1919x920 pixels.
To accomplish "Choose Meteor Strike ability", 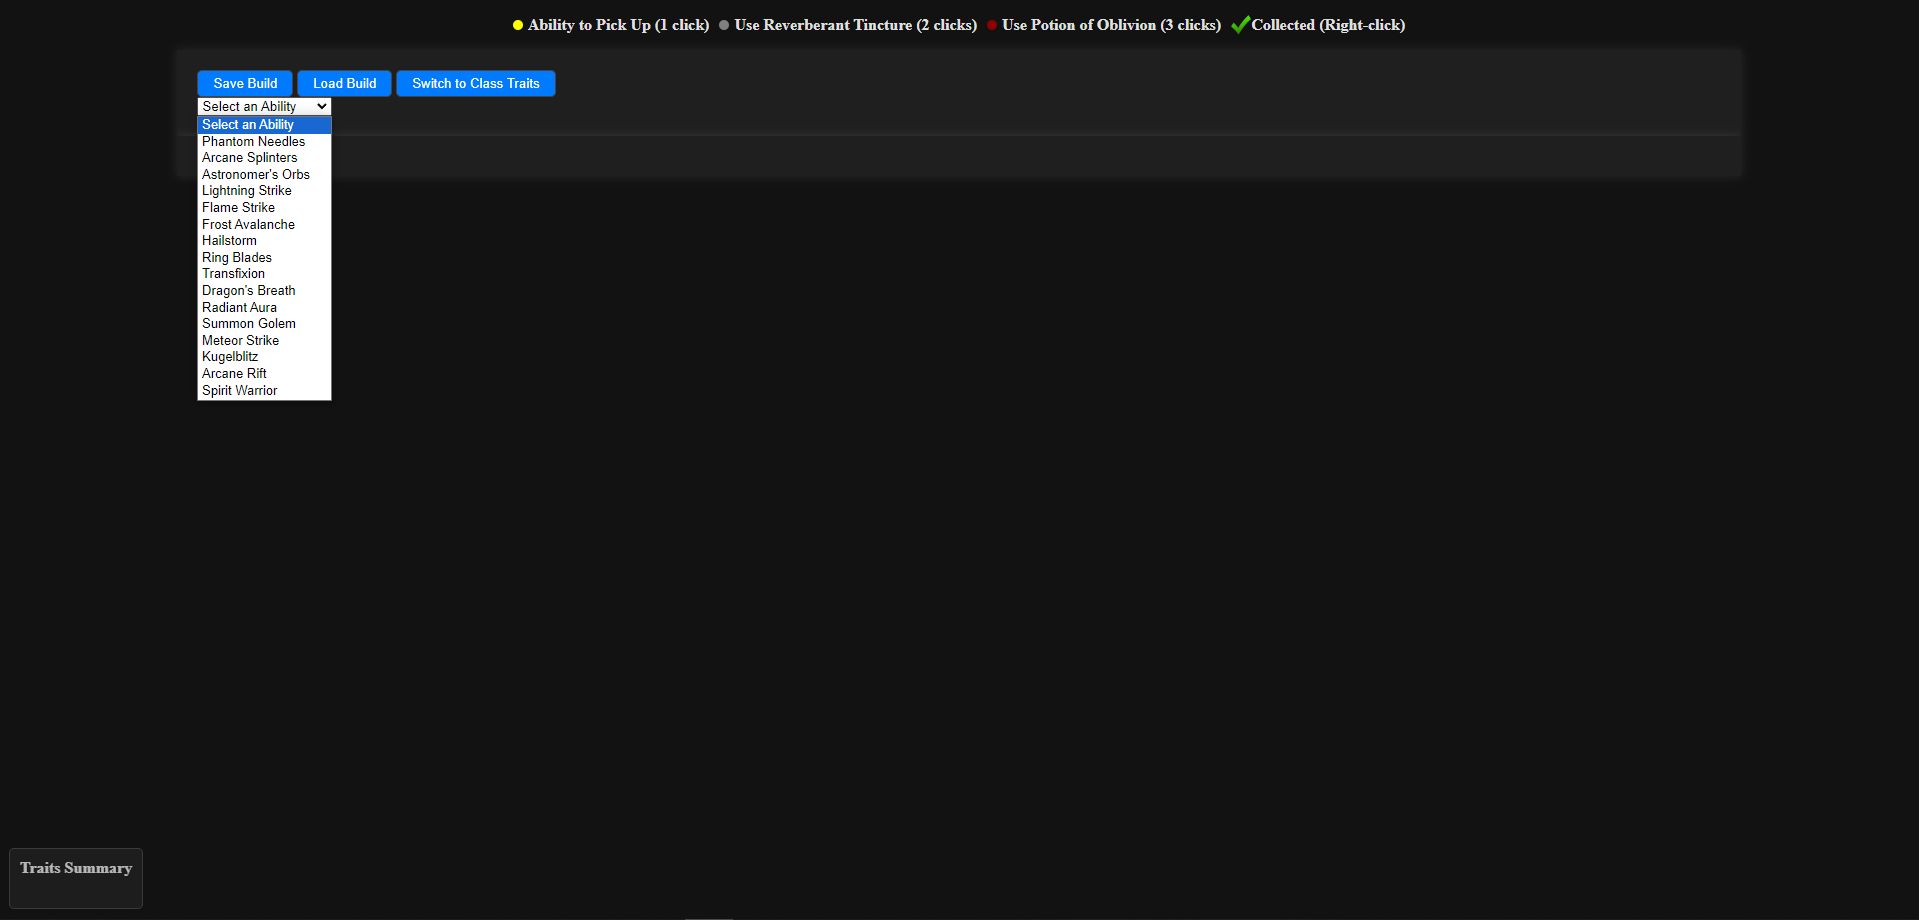I will click(x=264, y=341).
